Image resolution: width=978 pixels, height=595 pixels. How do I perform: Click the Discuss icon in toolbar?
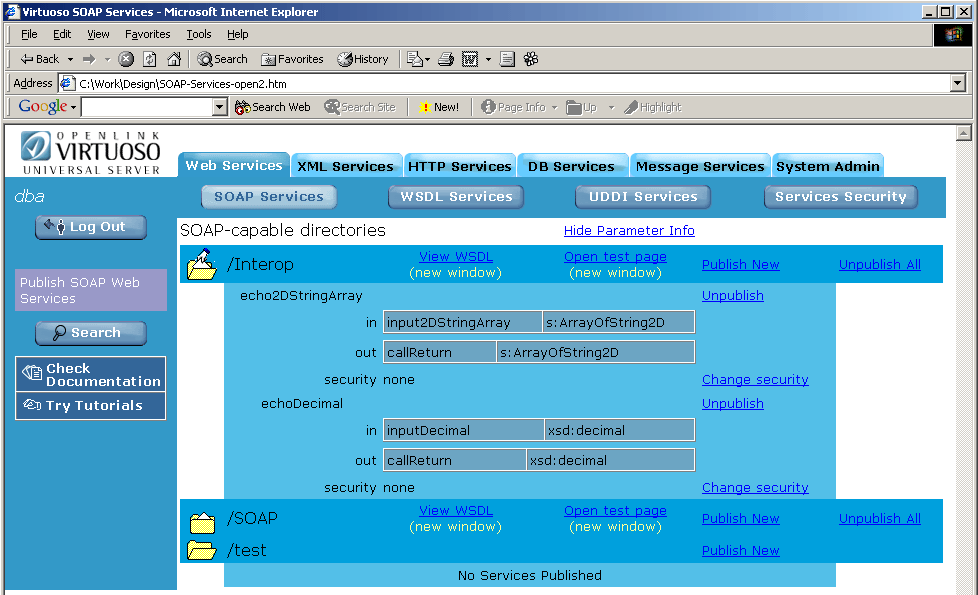[507, 59]
